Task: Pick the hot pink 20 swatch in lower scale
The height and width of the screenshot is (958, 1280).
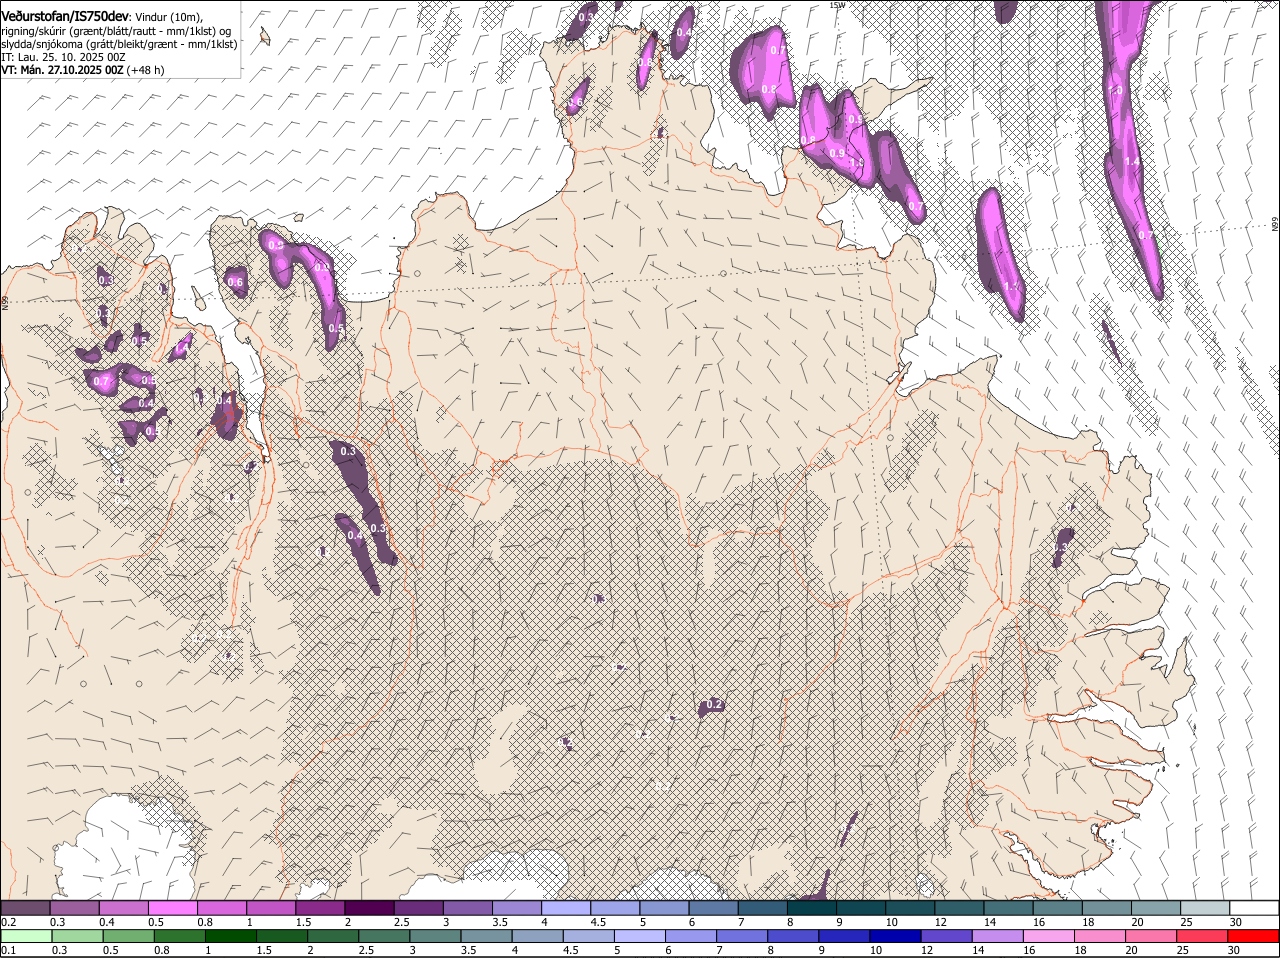Action: pyautogui.click(x=1152, y=937)
